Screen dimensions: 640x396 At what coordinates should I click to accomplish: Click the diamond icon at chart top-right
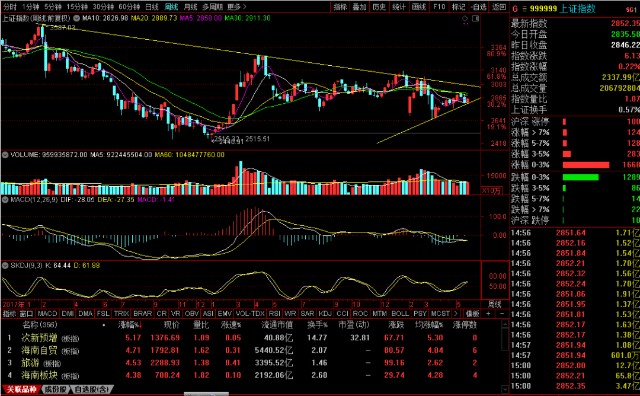click(x=465, y=18)
